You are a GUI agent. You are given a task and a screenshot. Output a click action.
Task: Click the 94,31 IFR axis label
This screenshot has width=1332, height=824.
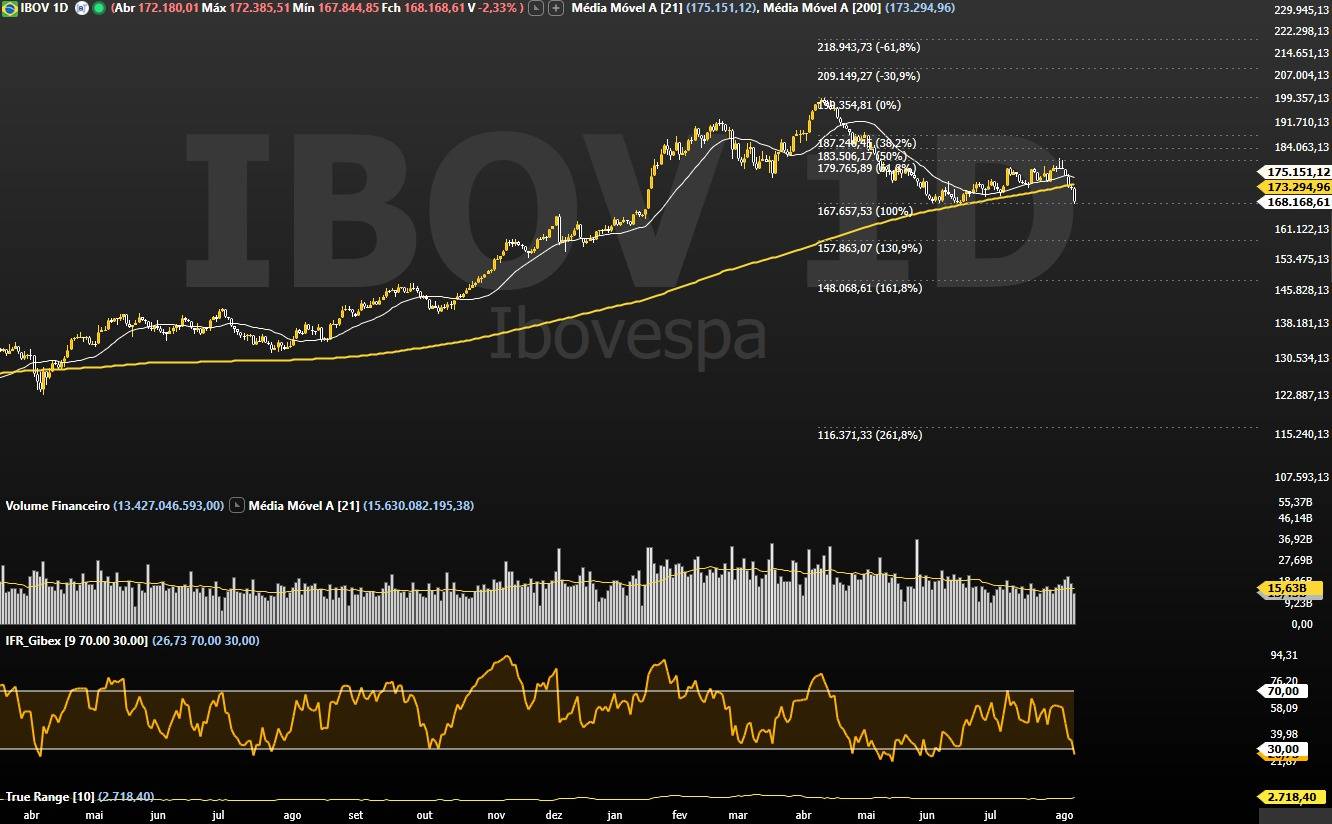click(1283, 656)
